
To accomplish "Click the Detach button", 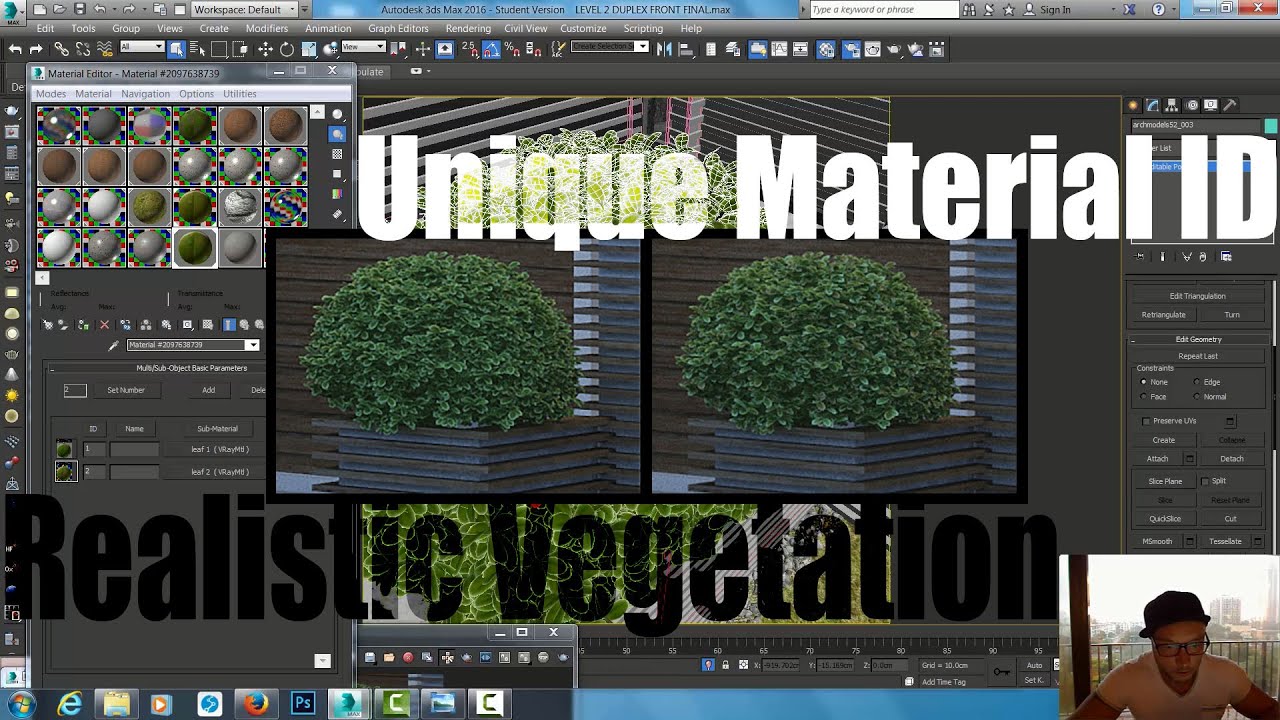I will click(x=1232, y=459).
